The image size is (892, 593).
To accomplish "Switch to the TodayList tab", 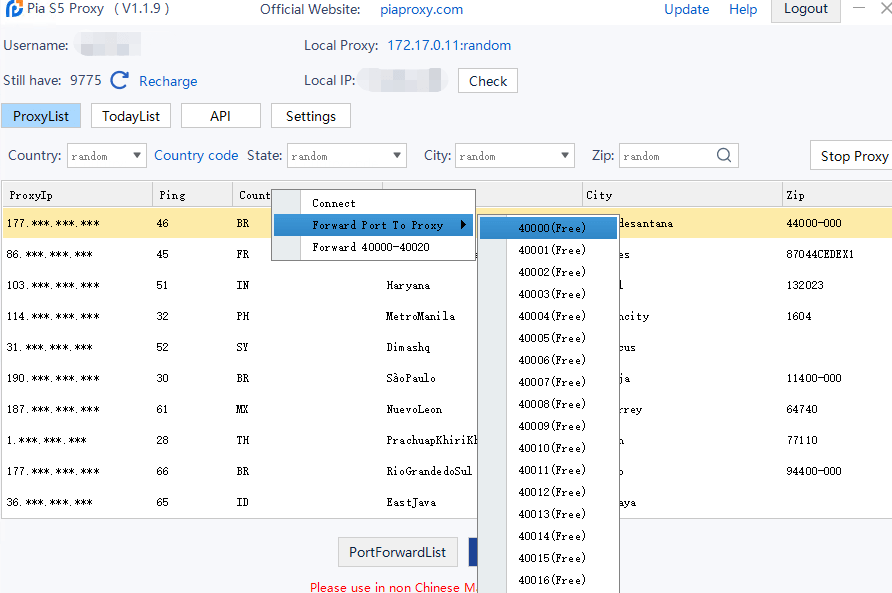I will coord(130,115).
